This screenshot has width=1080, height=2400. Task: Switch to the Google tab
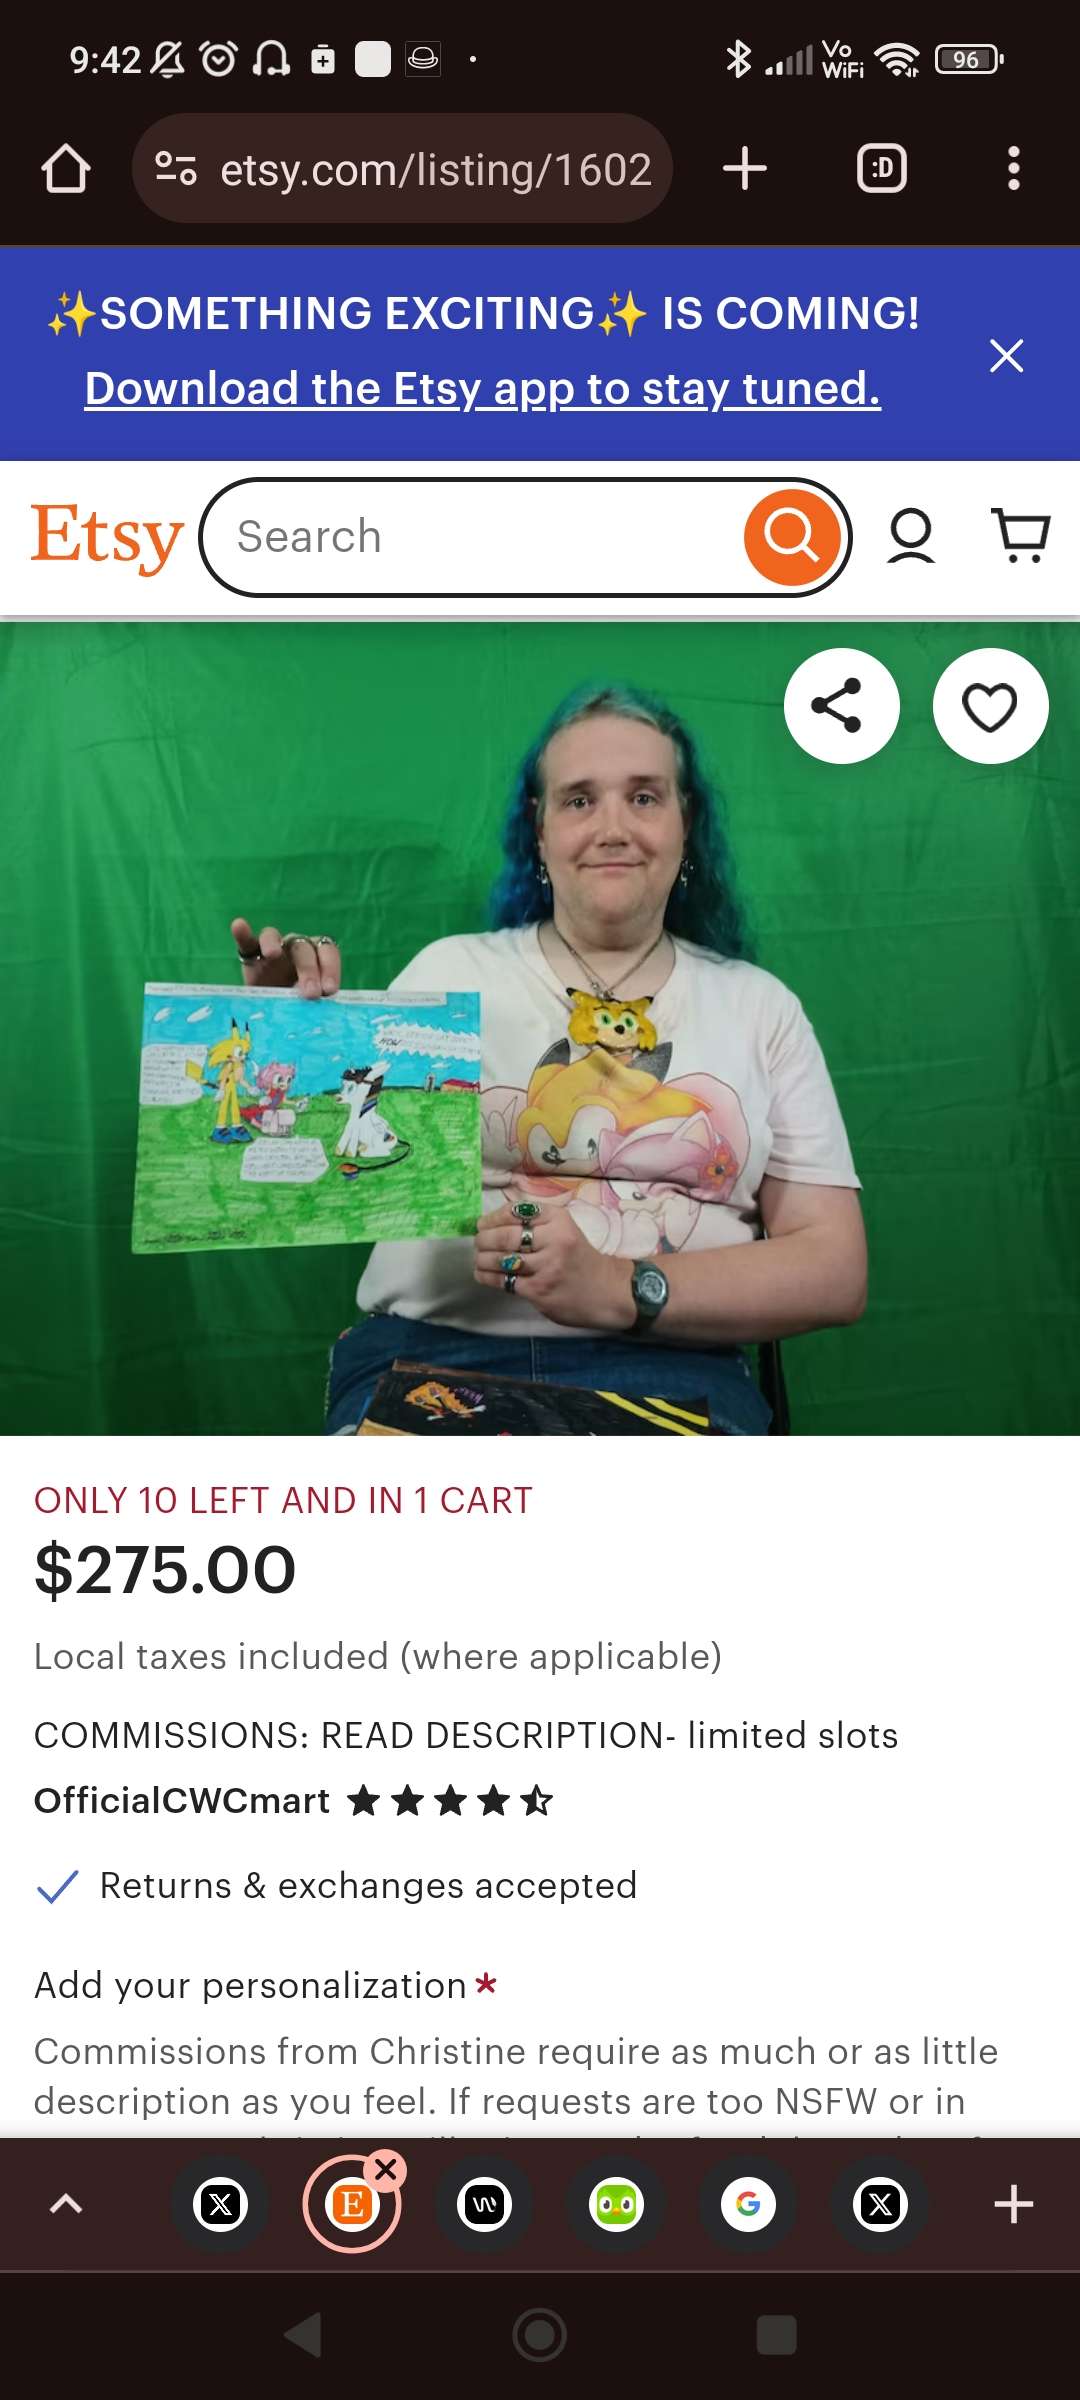pyautogui.click(x=749, y=2204)
